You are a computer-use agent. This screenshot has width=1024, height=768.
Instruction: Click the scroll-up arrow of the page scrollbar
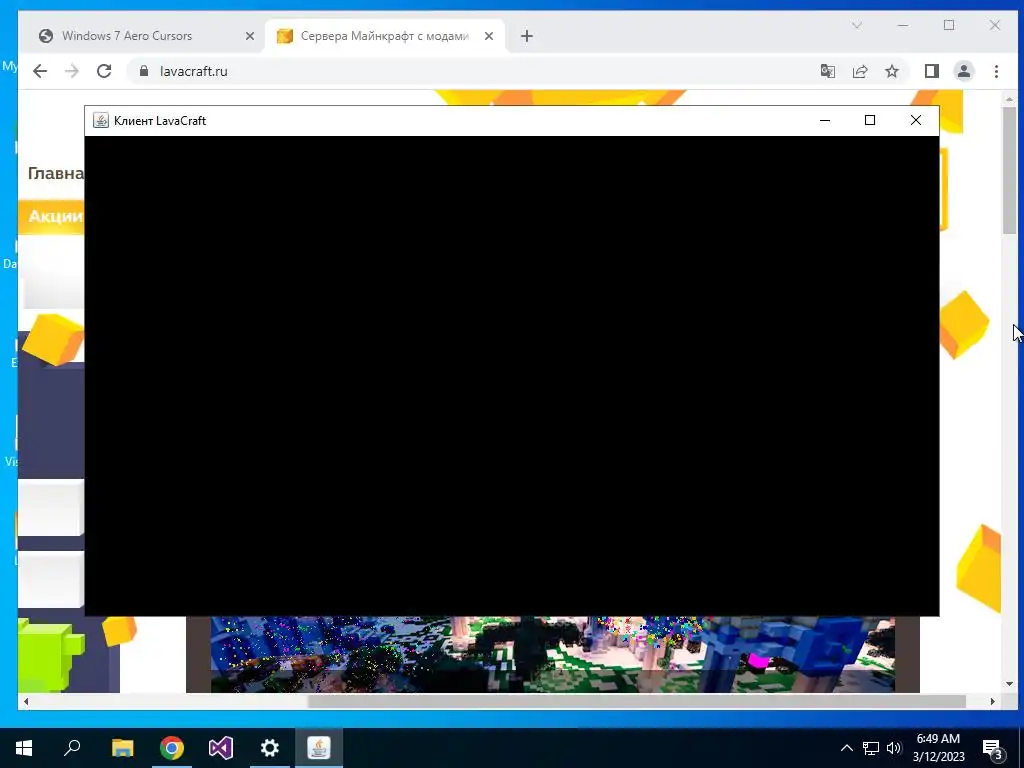[x=1010, y=99]
